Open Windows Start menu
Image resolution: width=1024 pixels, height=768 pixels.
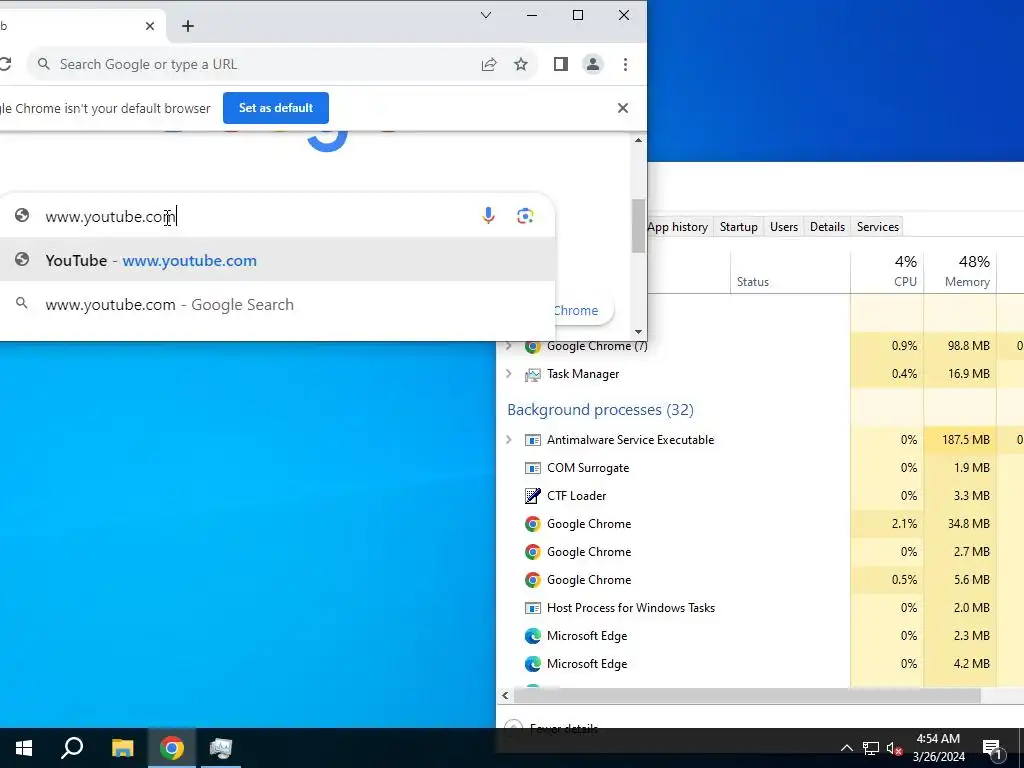(24, 748)
